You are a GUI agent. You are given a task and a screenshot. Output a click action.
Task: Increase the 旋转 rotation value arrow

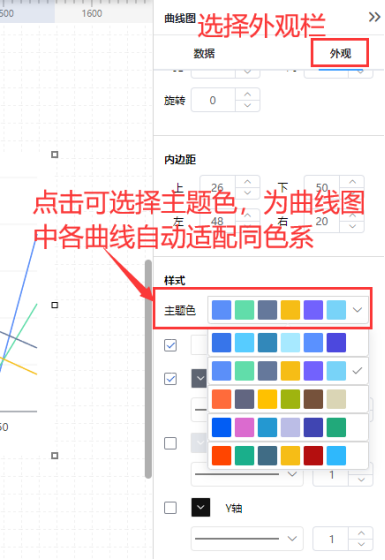click(247, 94)
